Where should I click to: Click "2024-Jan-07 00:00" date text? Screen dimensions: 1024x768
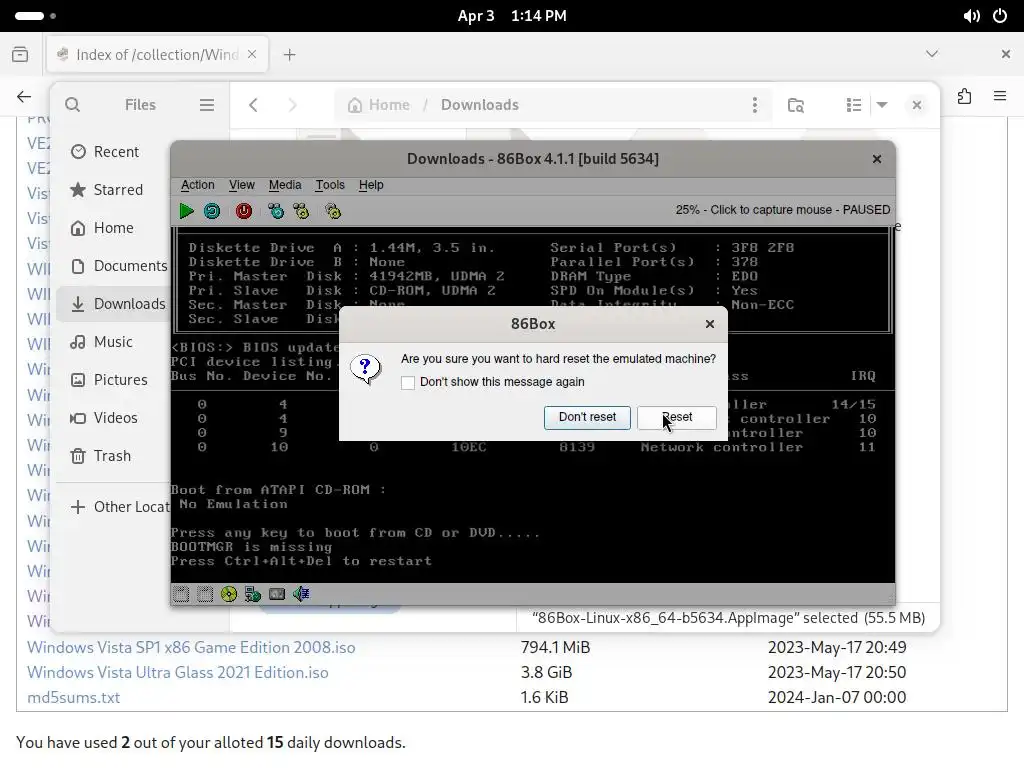837,697
